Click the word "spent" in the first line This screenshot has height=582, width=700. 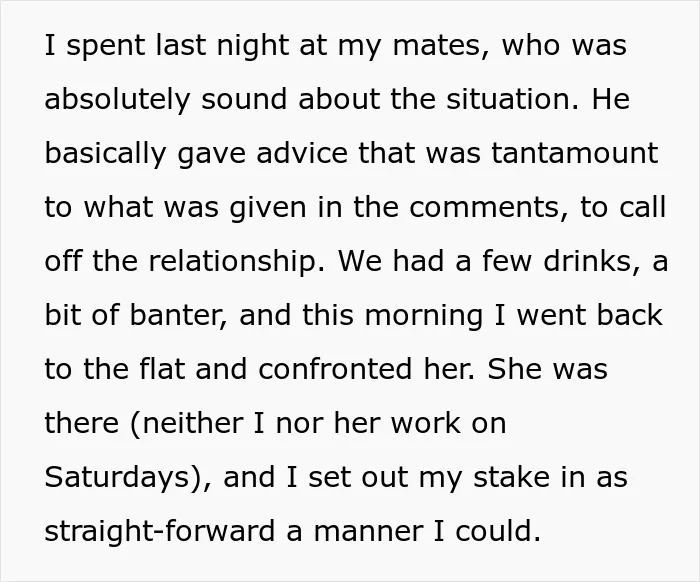(x=106, y=47)
